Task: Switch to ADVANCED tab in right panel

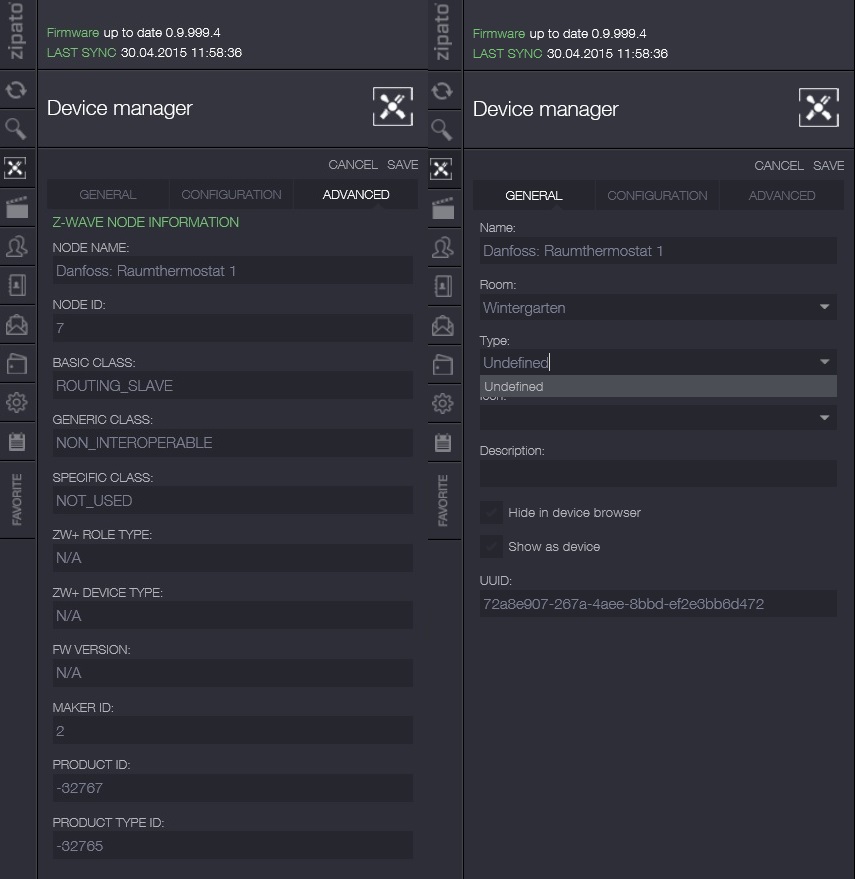Action: (x=781, y=196)
